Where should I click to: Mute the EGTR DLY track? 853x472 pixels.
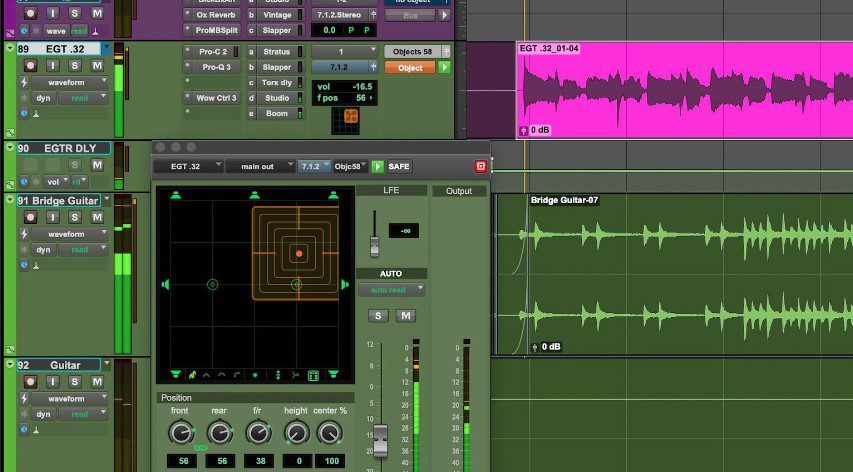tap(97, 165)
